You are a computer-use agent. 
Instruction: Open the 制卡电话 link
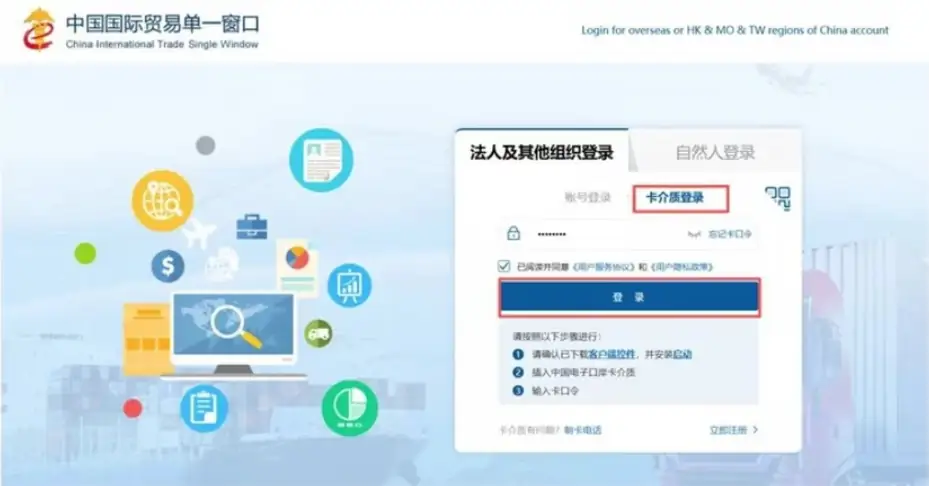point(582,430)
